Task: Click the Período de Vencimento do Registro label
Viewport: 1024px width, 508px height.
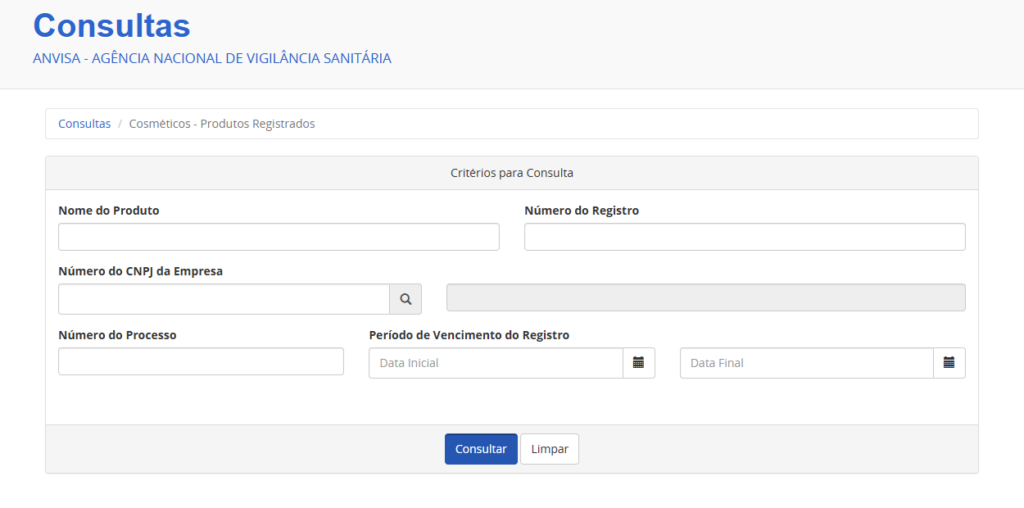Action: (x=468, y=335)
